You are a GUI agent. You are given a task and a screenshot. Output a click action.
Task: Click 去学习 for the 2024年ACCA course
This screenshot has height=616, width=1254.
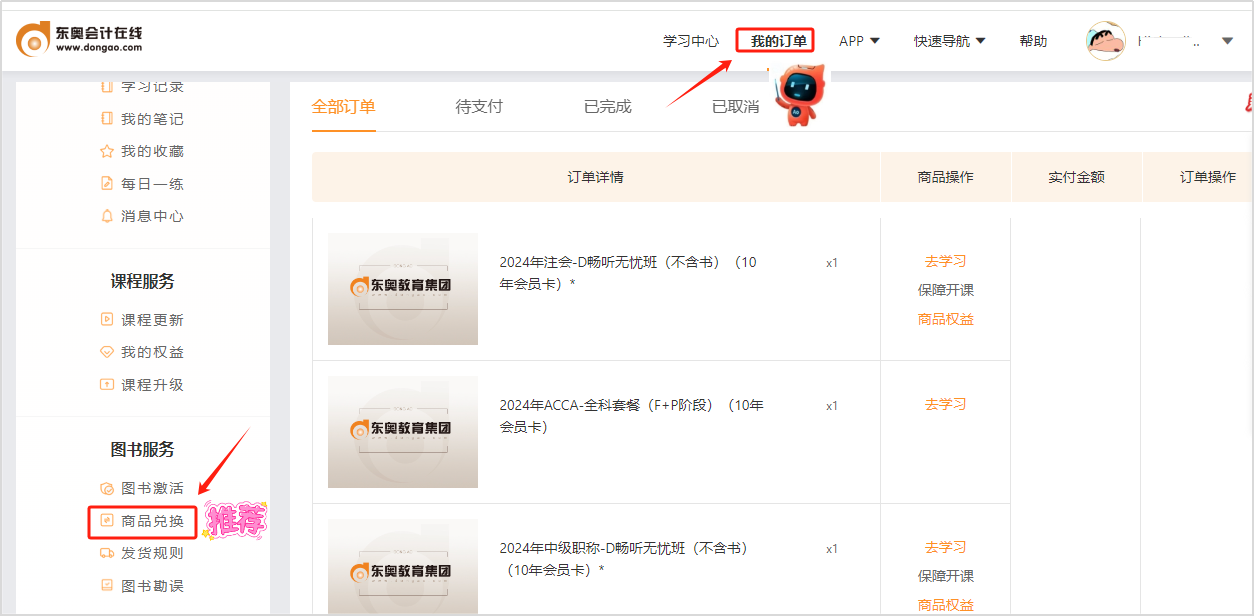click(945, 404)
